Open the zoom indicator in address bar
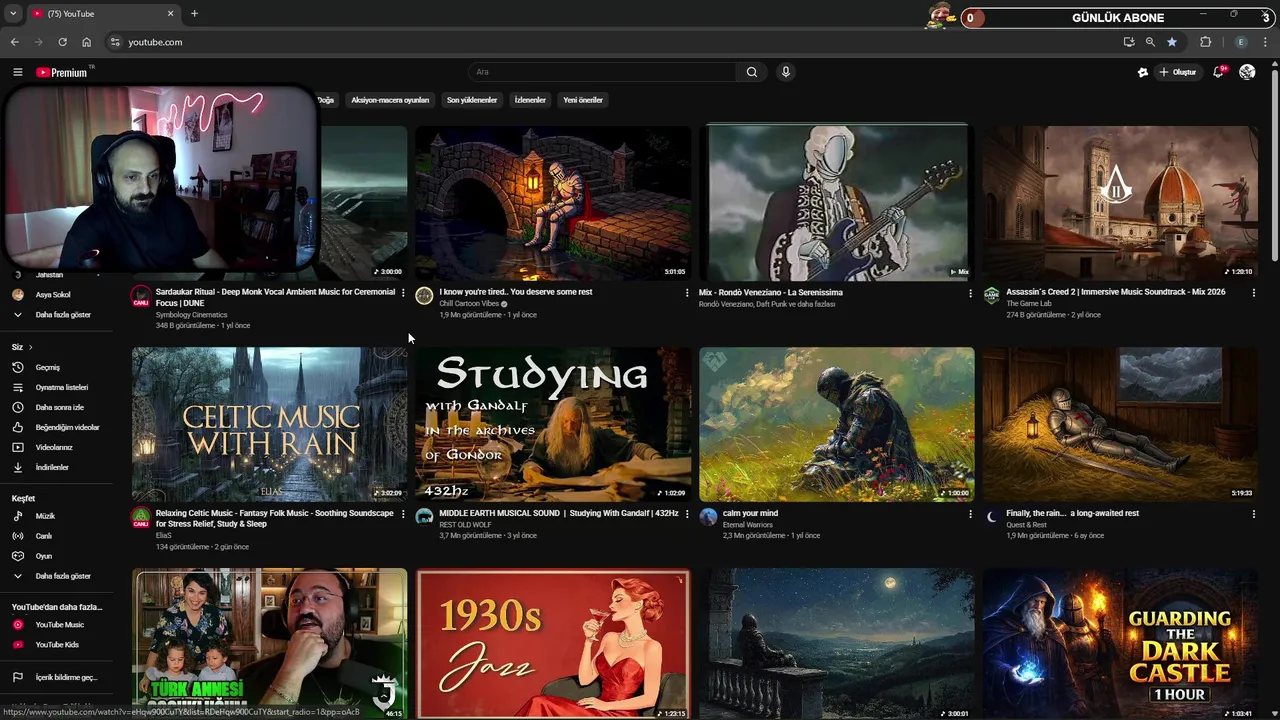Viewport: 1280px width, 720px height. coord(1150,42)
